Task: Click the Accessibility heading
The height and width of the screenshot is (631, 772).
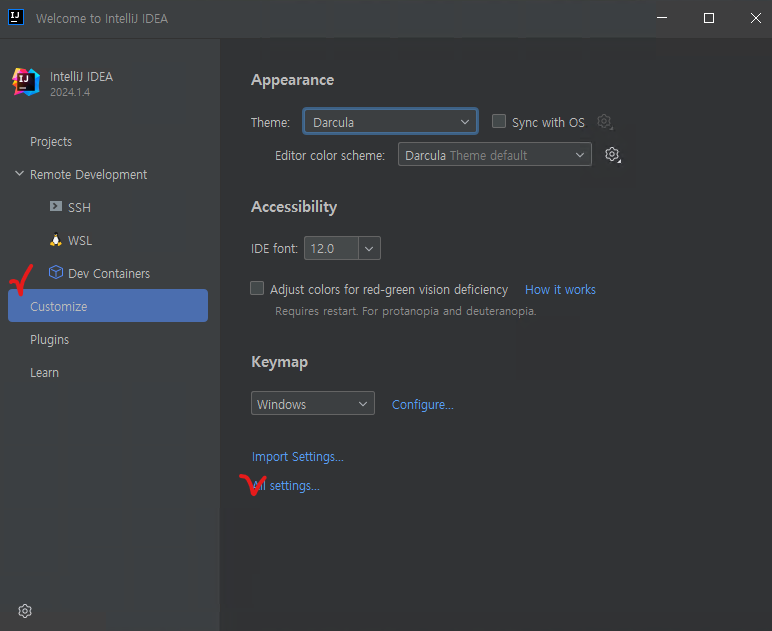Action: (x=294, y=207)
